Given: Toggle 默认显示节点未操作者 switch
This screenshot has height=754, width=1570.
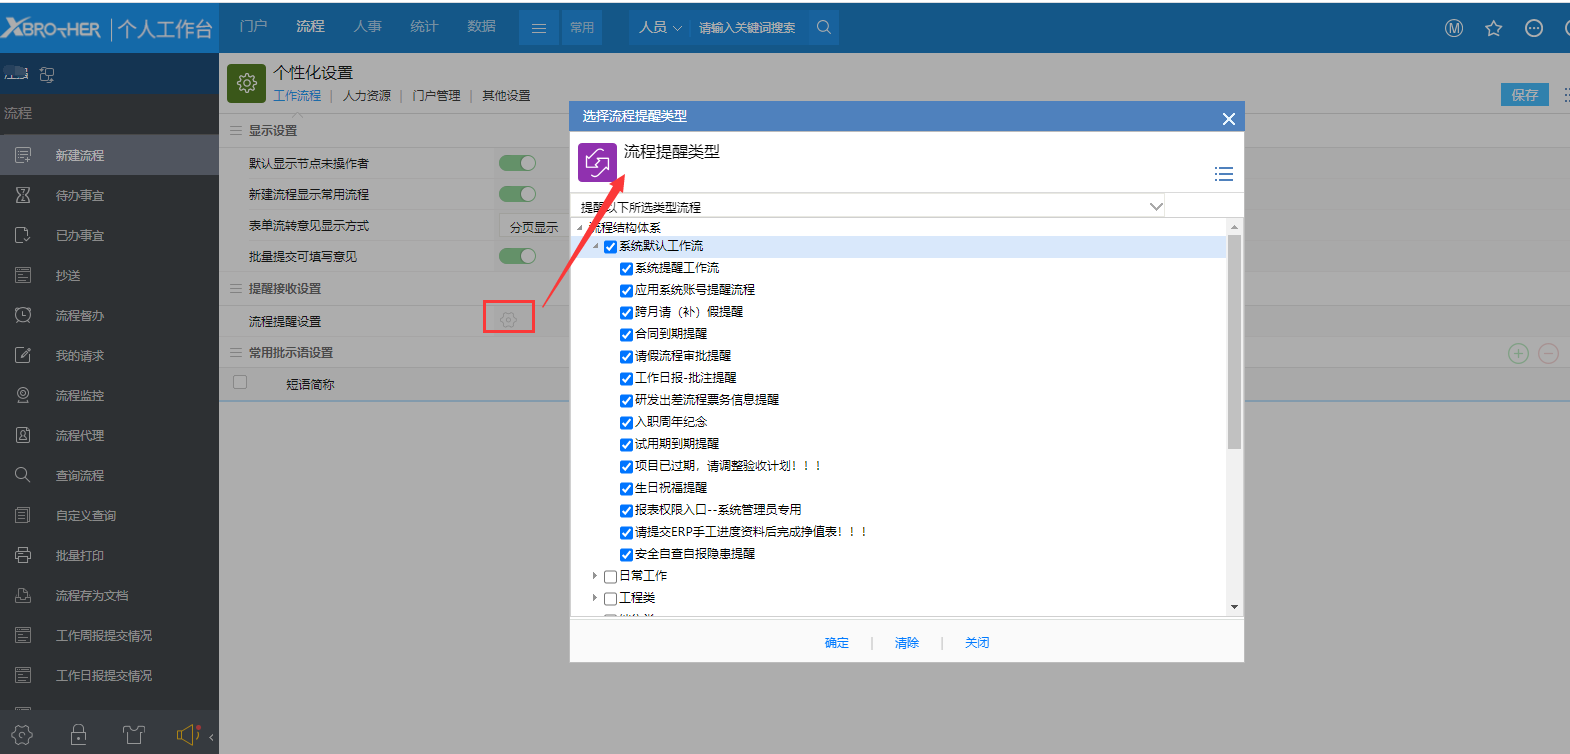Looking at the screenshot, I should pyautogui.click(x=517, y=163).
